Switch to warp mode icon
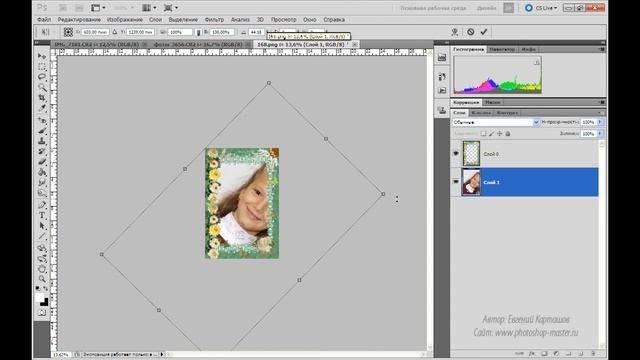The image size is (640, 360). point(455,31)
